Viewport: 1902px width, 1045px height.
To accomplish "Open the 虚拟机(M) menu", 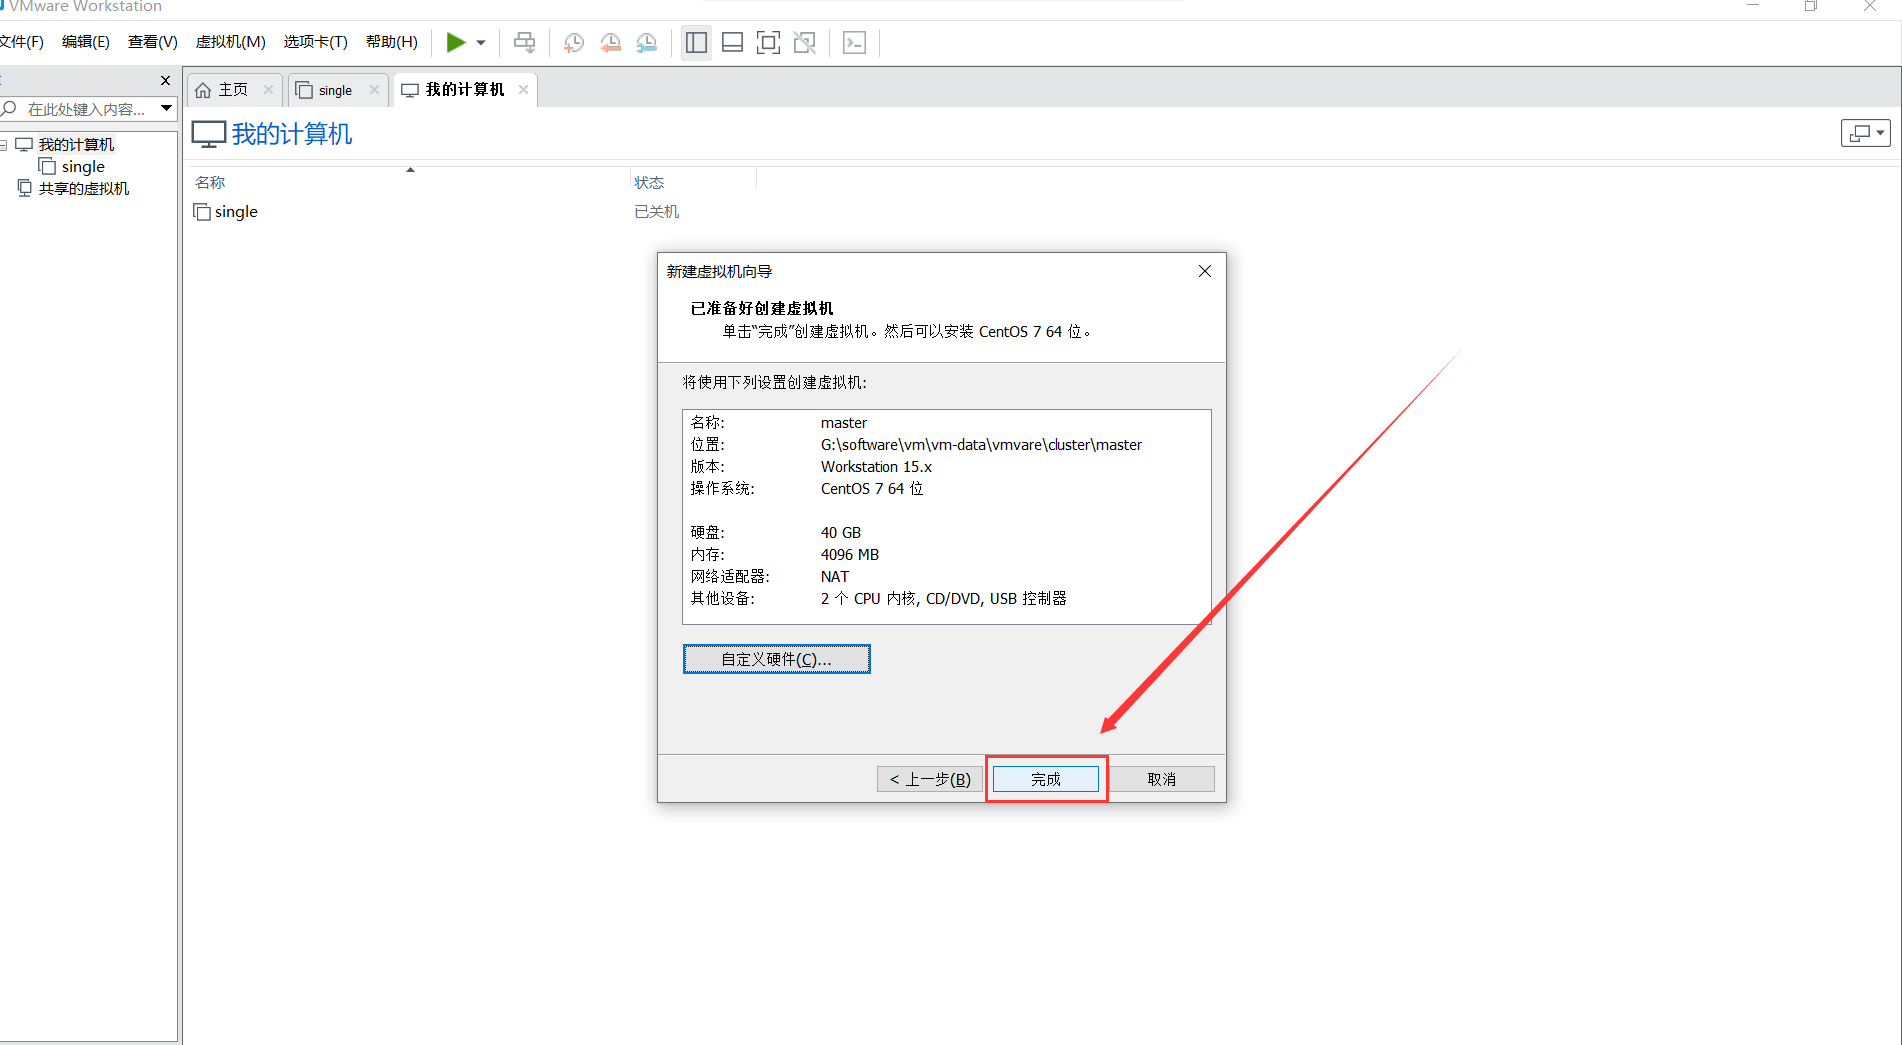I will point(230,41).
